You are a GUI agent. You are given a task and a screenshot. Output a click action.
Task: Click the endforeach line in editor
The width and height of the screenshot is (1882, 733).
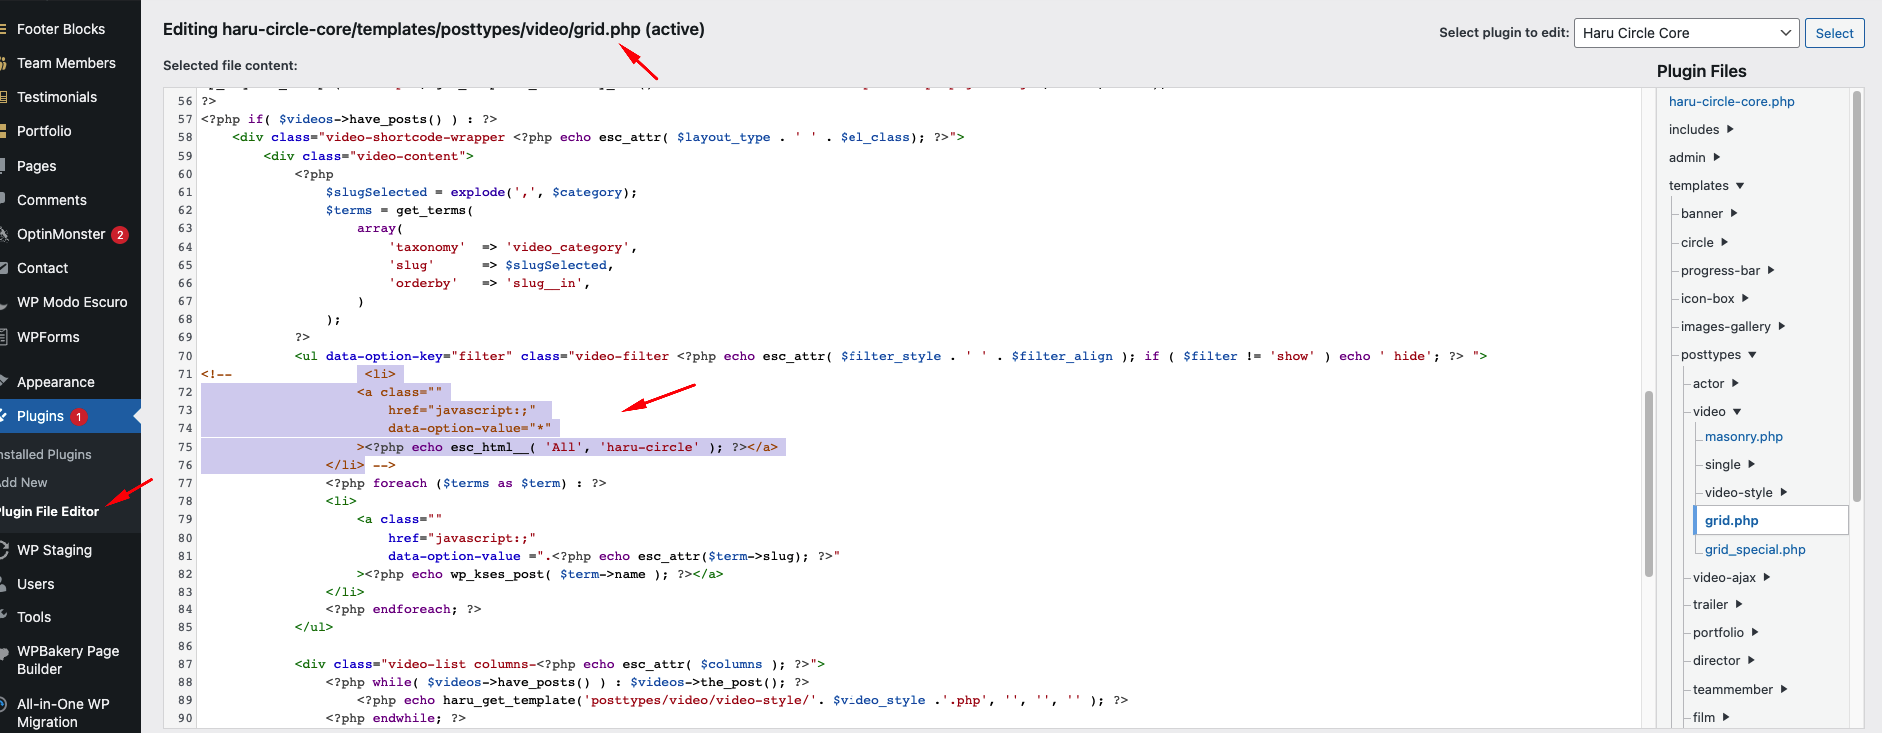[403, 609]
